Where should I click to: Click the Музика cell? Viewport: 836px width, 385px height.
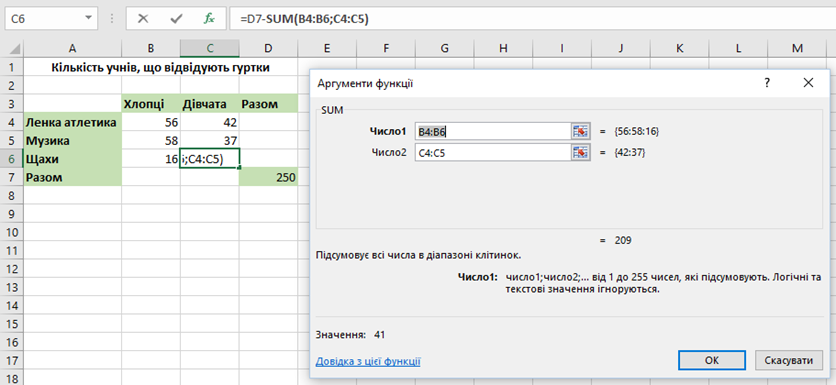73,141
